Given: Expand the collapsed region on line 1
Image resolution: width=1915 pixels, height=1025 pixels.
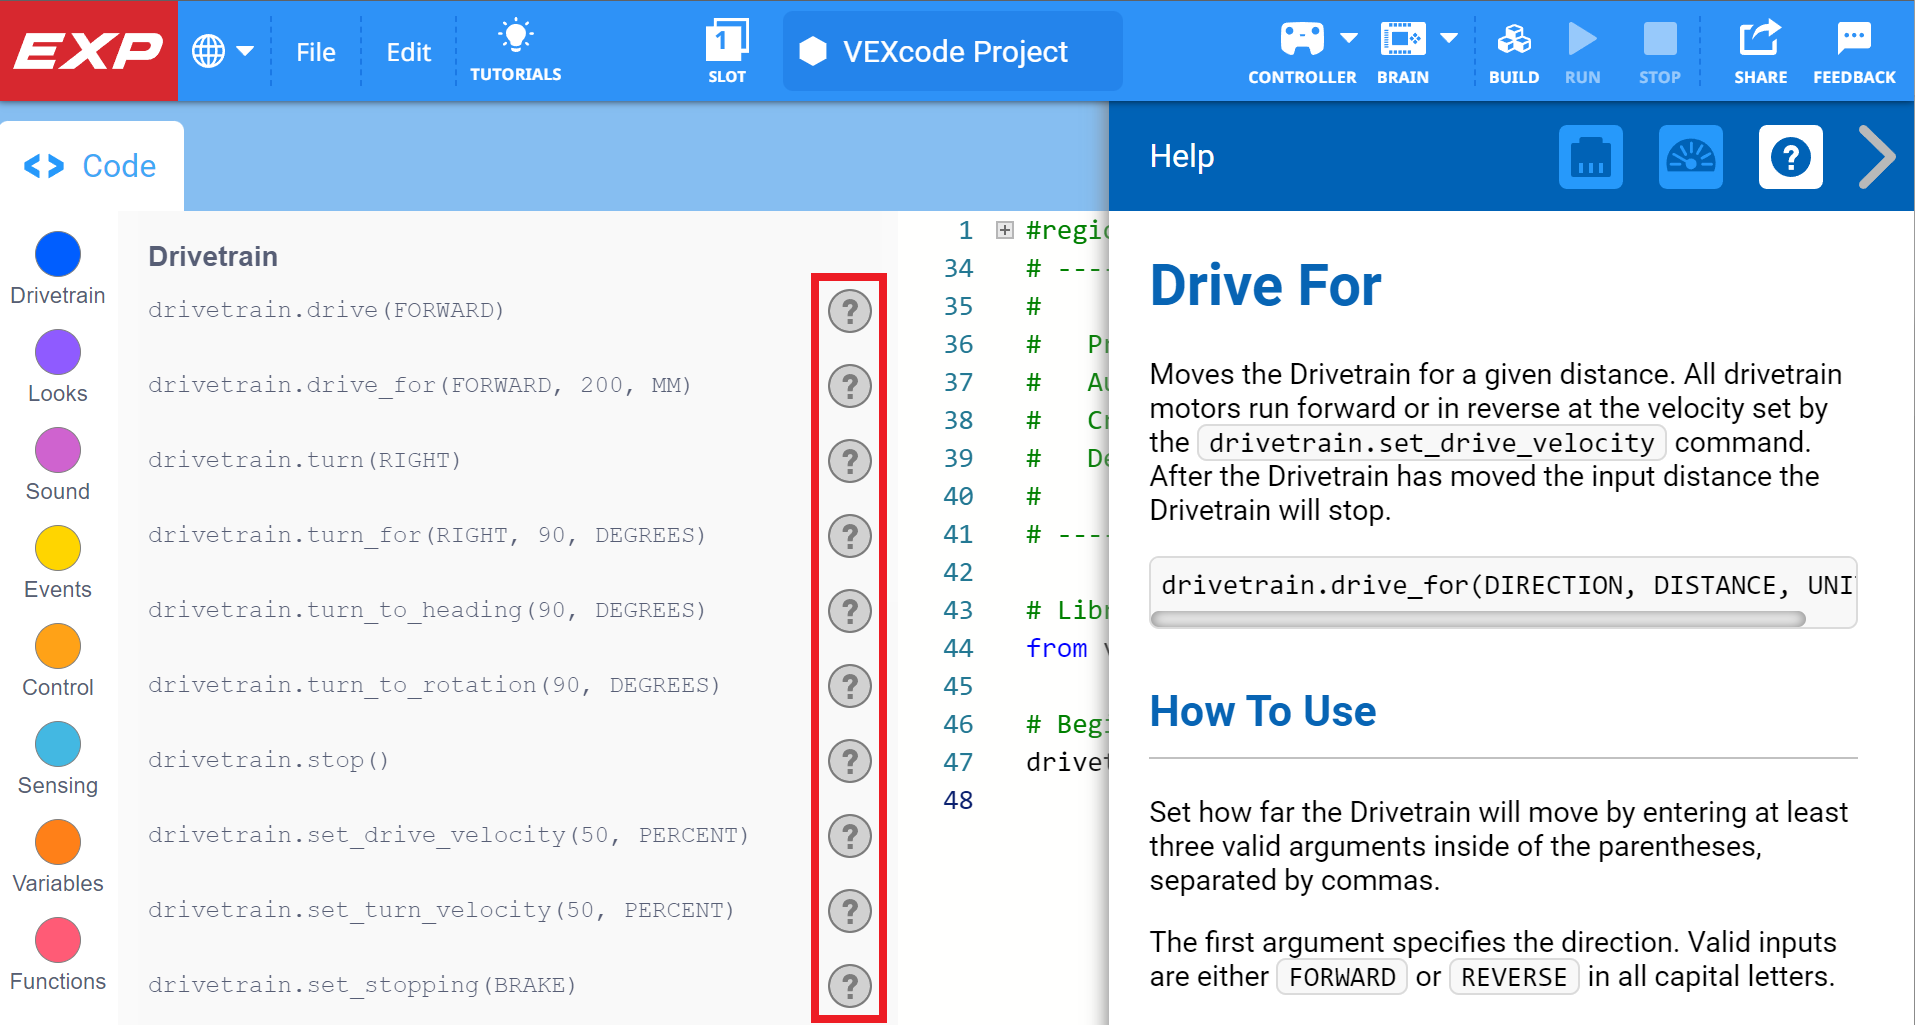Looking at the screenshot, I should [1005, 231].
